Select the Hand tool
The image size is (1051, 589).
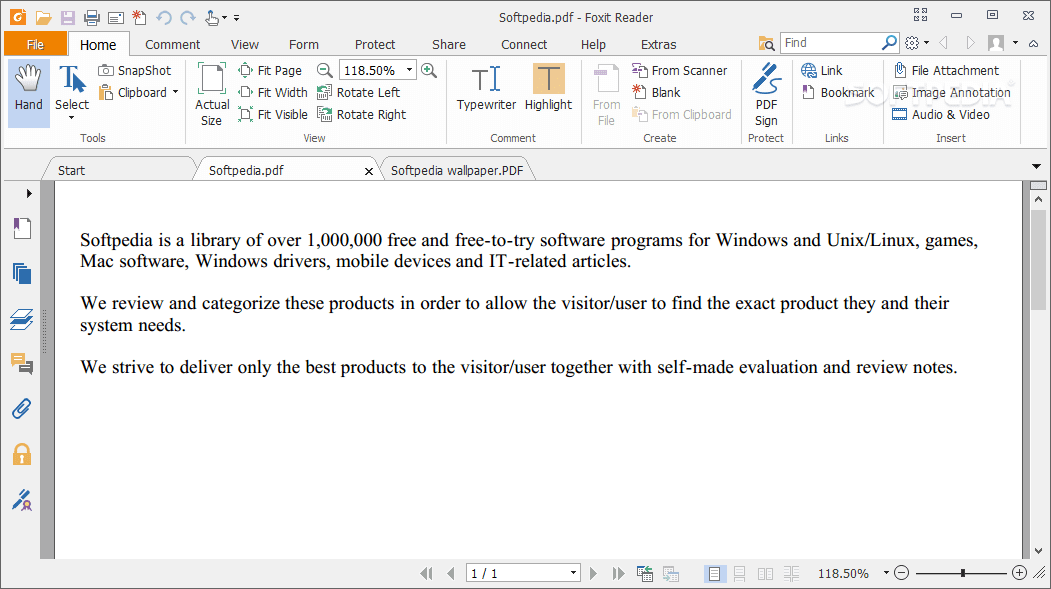(x=29, y=92)
